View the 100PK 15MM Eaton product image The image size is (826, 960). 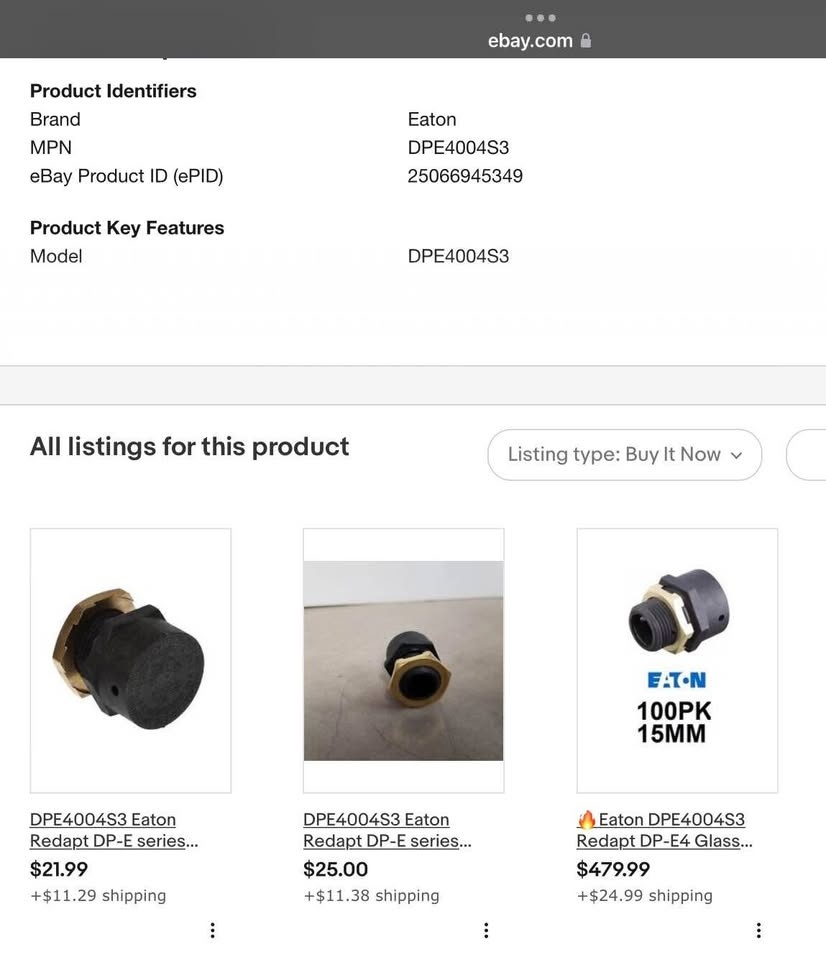677,661
